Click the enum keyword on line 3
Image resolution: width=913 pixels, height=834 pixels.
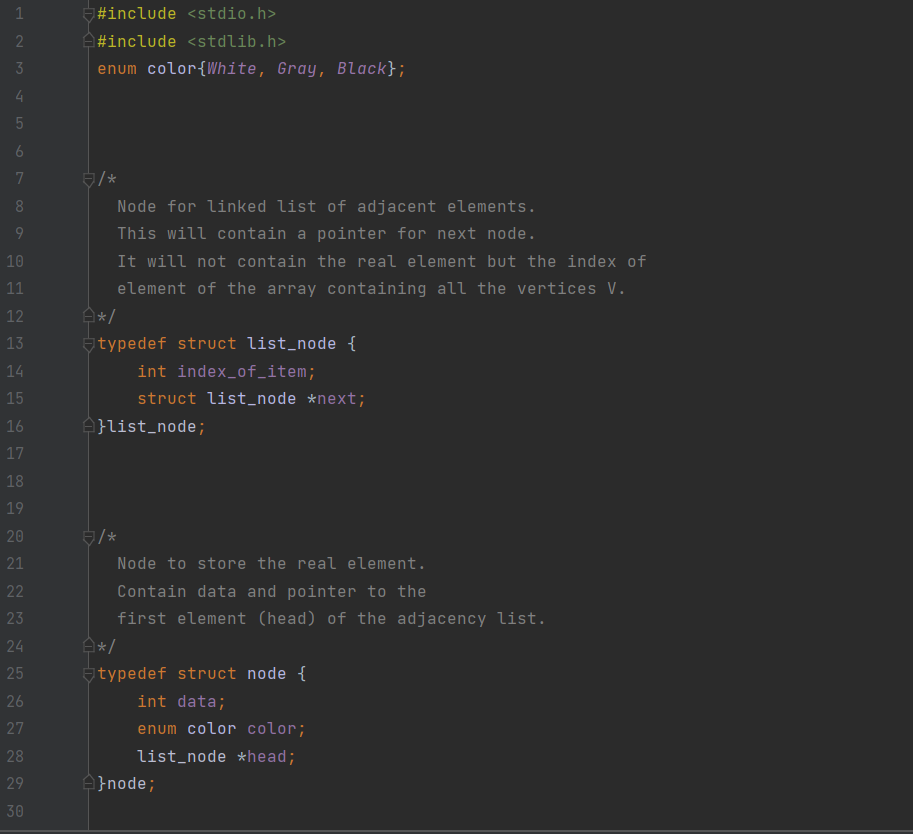[117, 69]
